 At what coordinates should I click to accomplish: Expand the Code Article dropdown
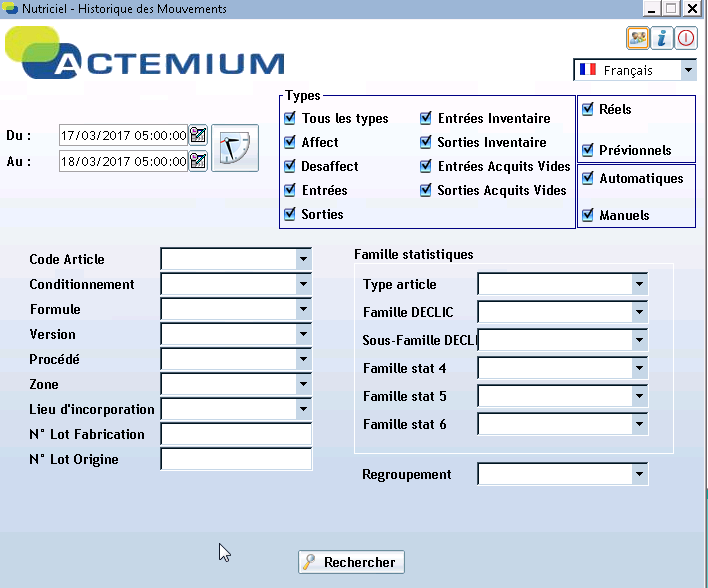(303, 259)
